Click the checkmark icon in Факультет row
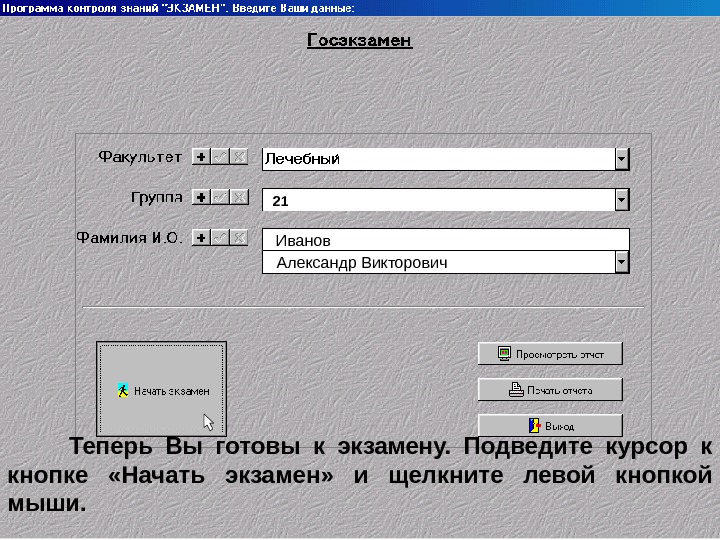 pyautogui.click(x=220, y=157)
